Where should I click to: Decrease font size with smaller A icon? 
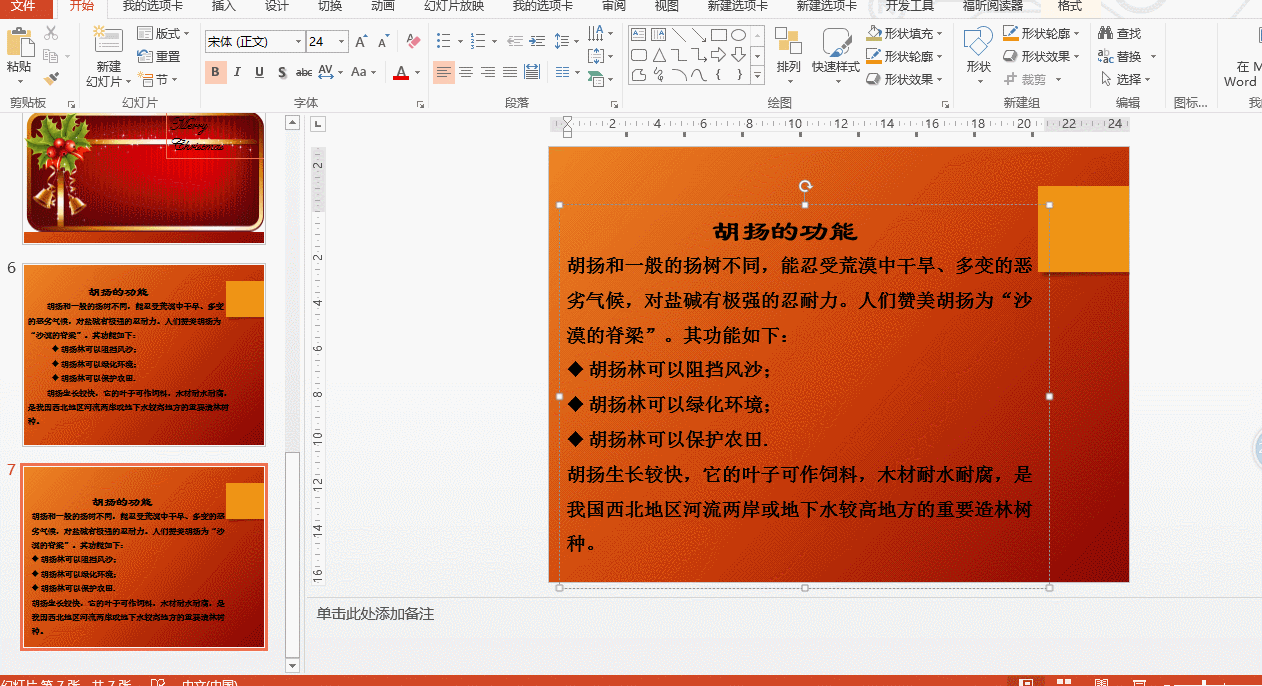point(383,42)
